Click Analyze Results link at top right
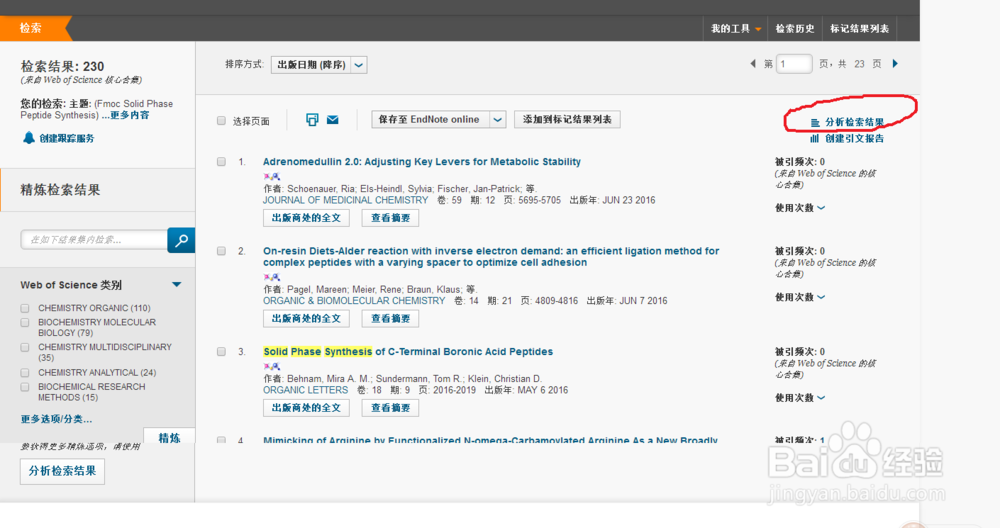The width and height of the screenshot is (1000, 528). point(855,122)
